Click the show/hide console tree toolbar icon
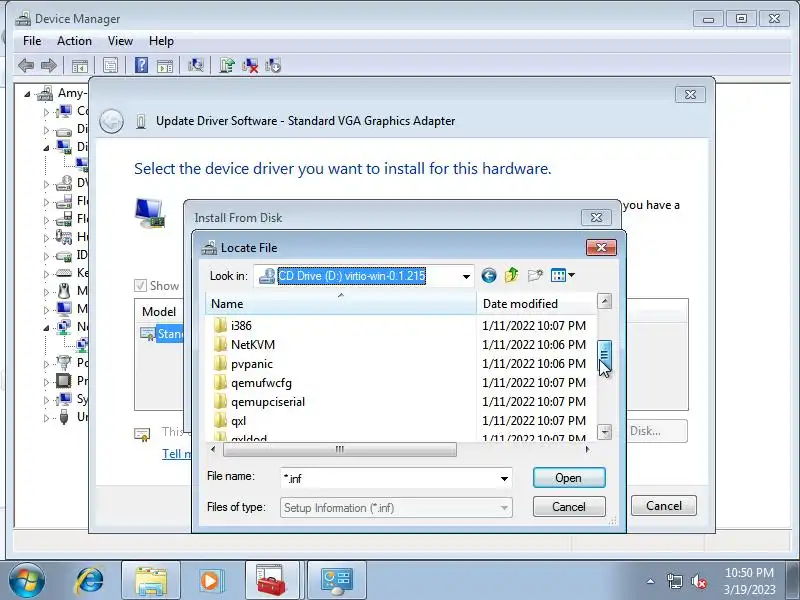Screen dimensions: 800x600 (x=80, y=65)
